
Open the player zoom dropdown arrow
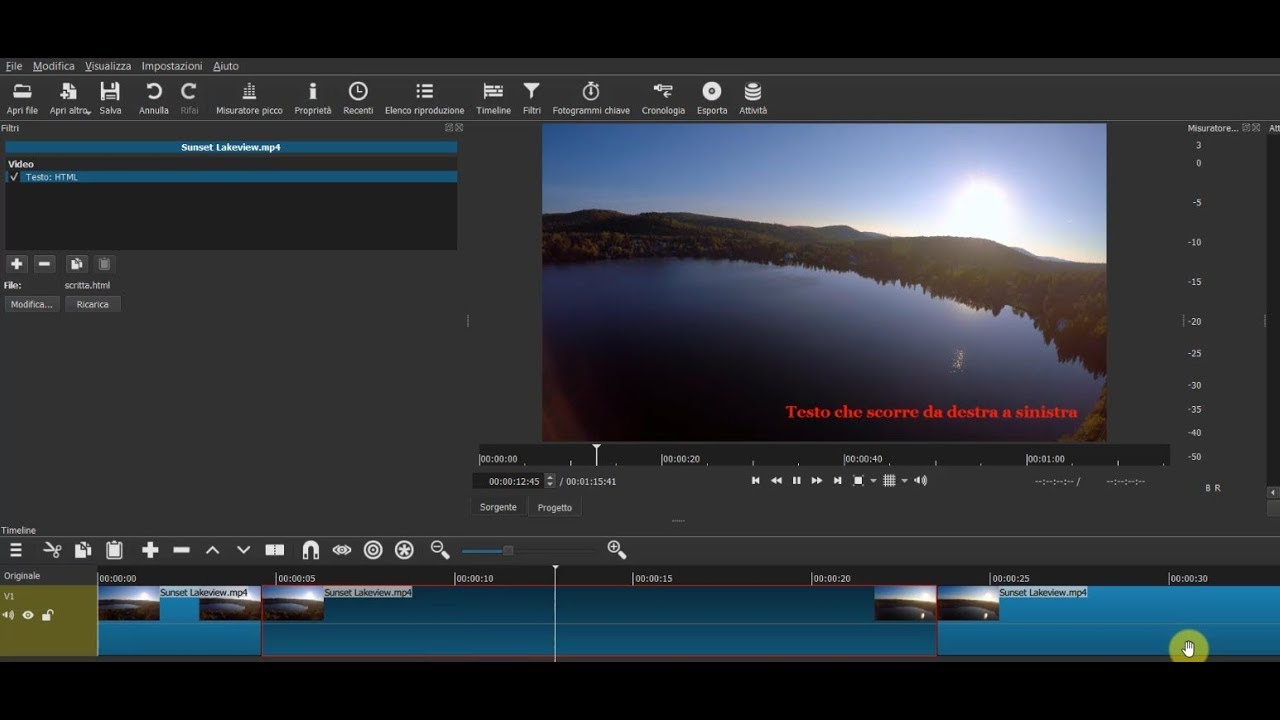click(x=873, y=481)
